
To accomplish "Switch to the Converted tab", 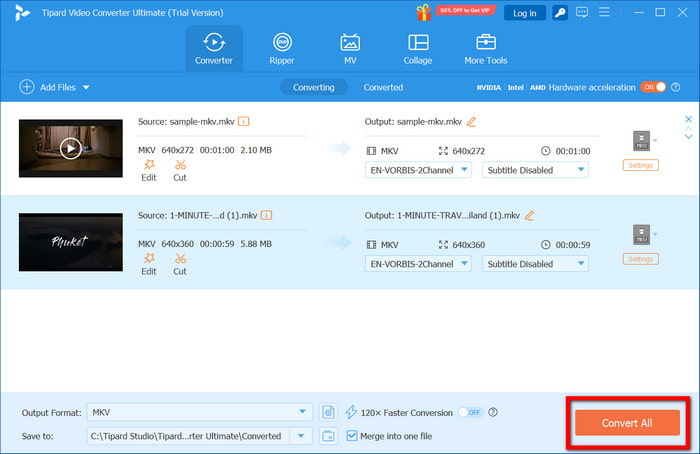I will (383, 88).
